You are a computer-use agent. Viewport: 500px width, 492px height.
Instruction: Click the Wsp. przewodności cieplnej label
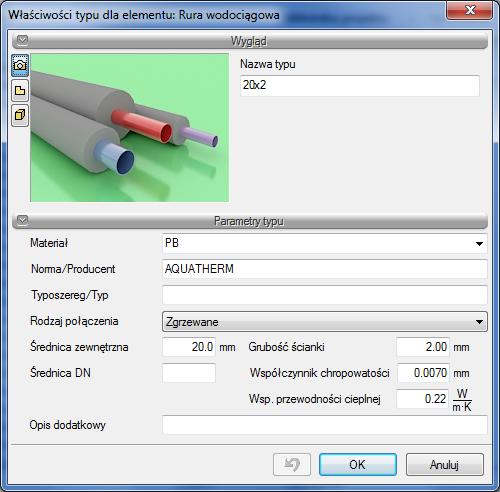(x=315, y=399)
